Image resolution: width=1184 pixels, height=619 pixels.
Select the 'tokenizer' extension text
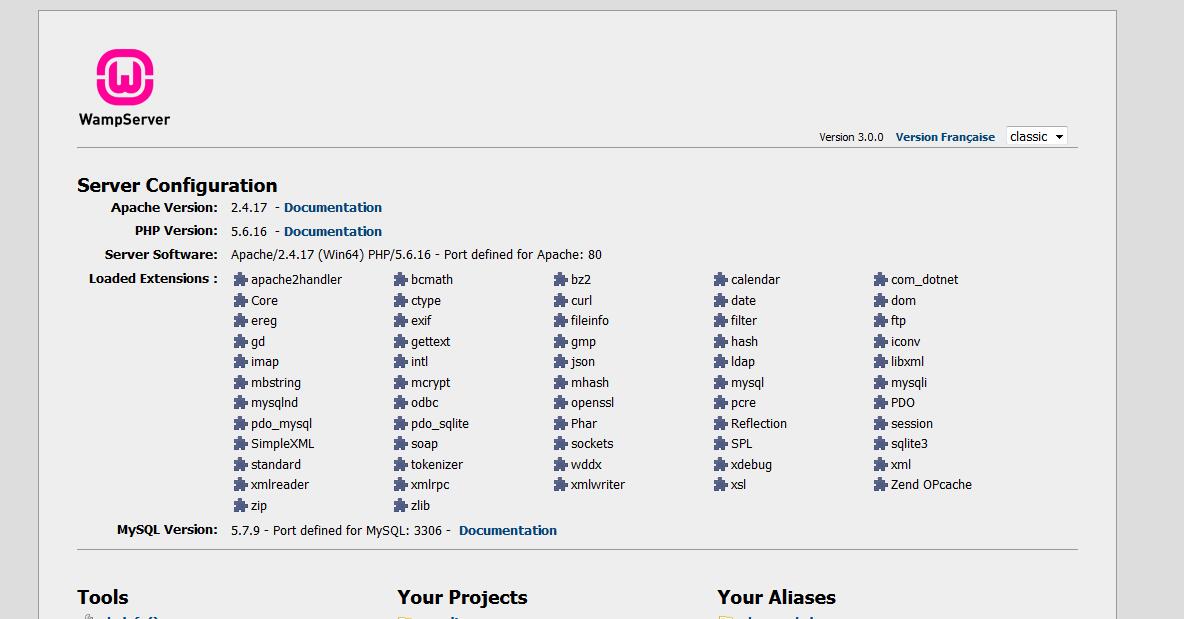point(436,465)
